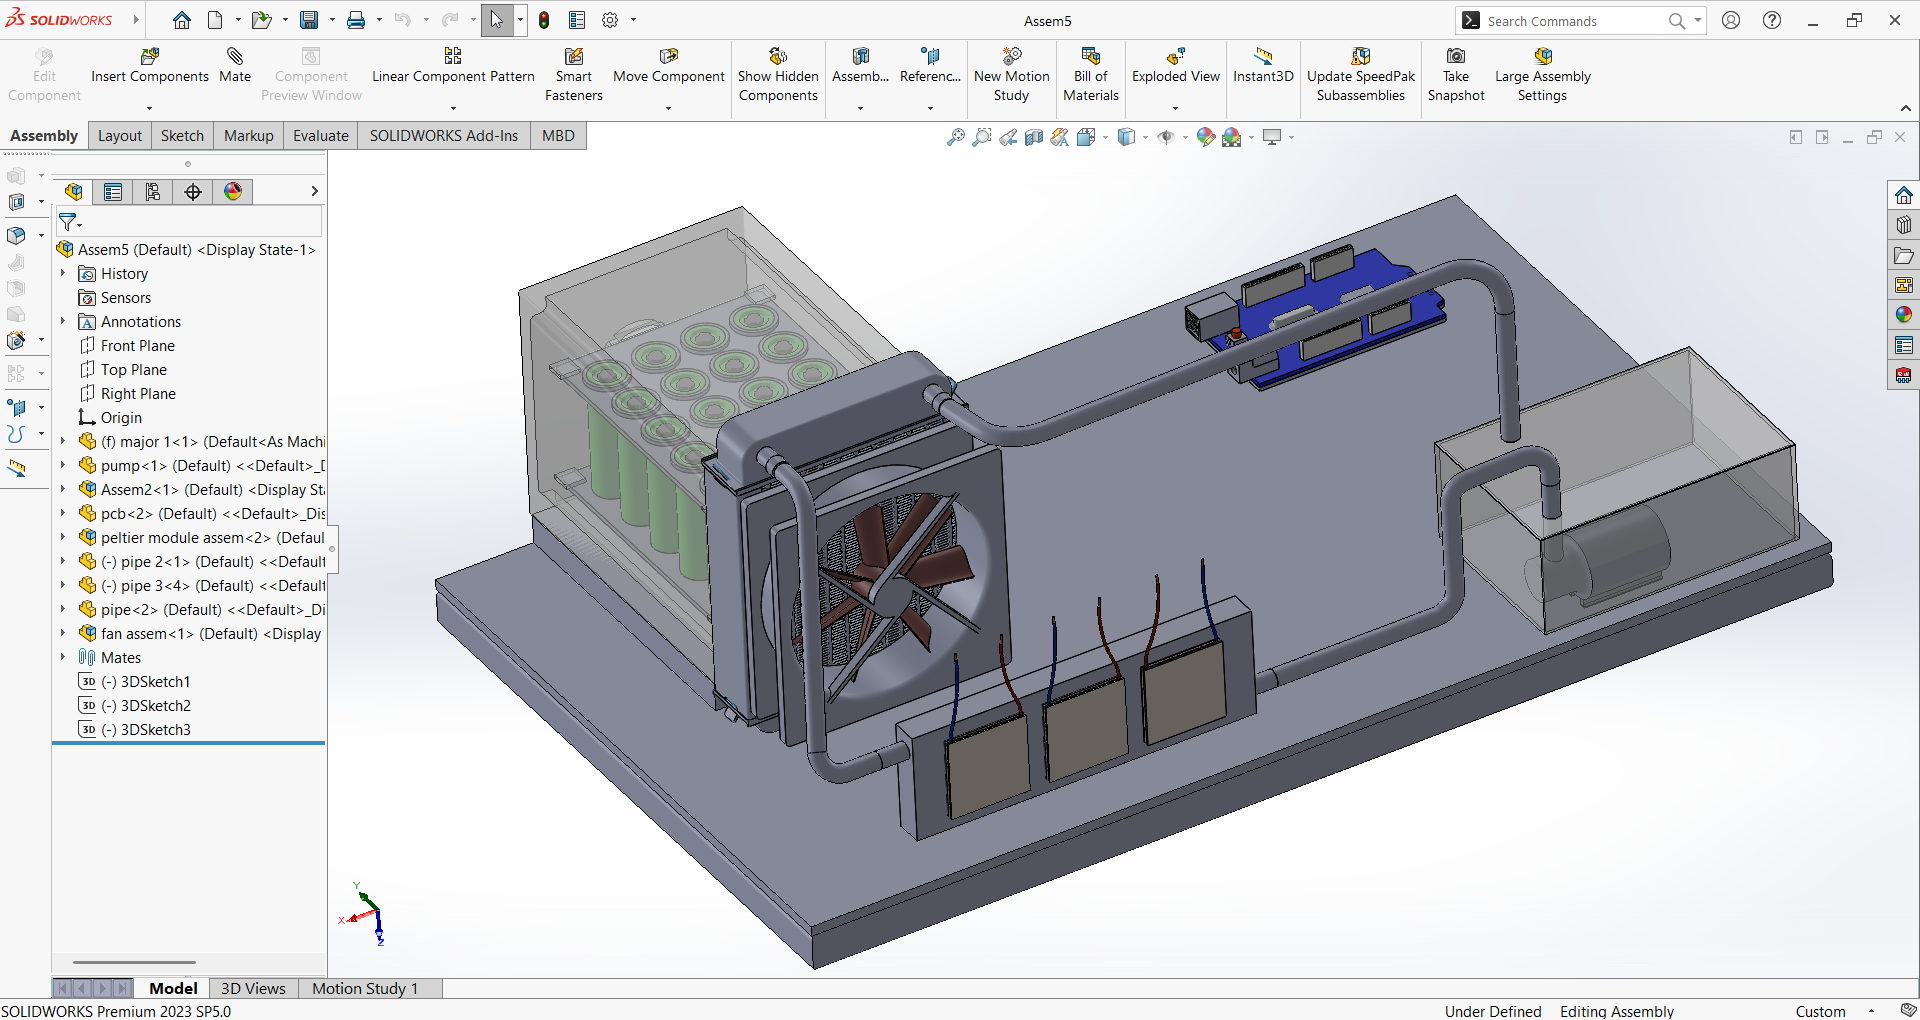Toggle Show Hidden Components
Viewport: 1920px width, 1020px height.
778,57
